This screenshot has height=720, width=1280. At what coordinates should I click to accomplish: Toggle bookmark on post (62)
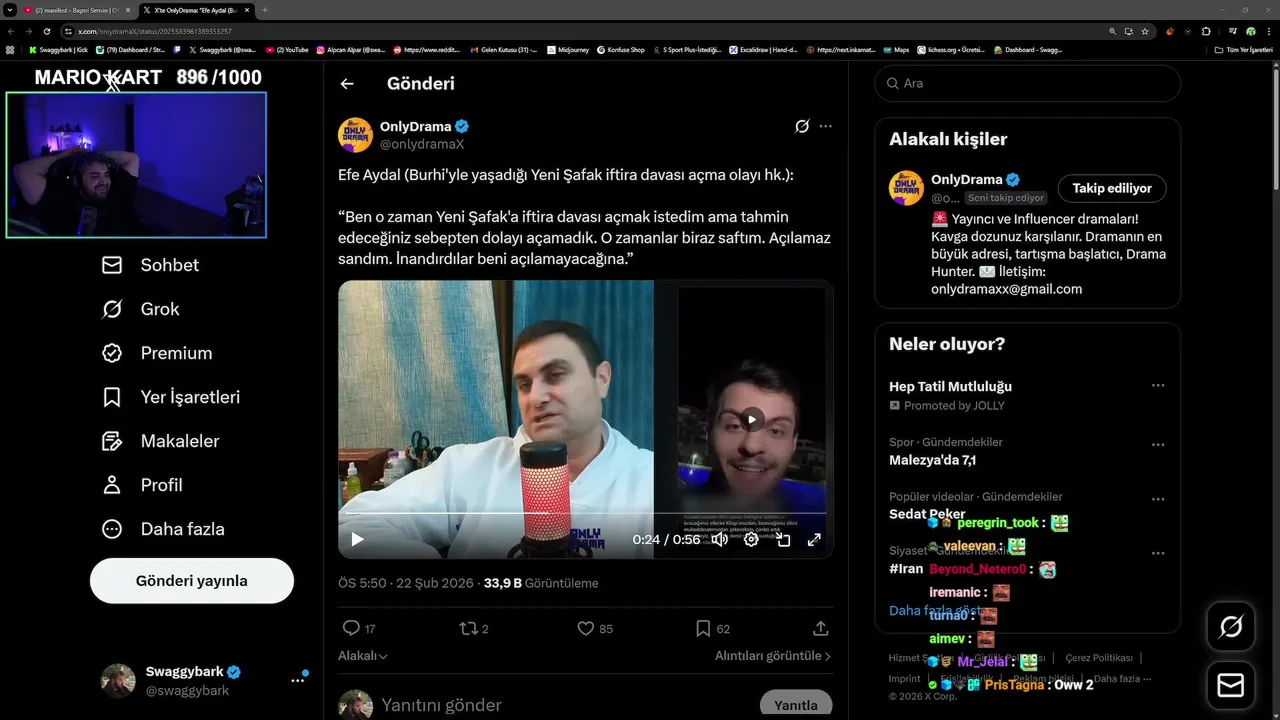tap(703, 628)
